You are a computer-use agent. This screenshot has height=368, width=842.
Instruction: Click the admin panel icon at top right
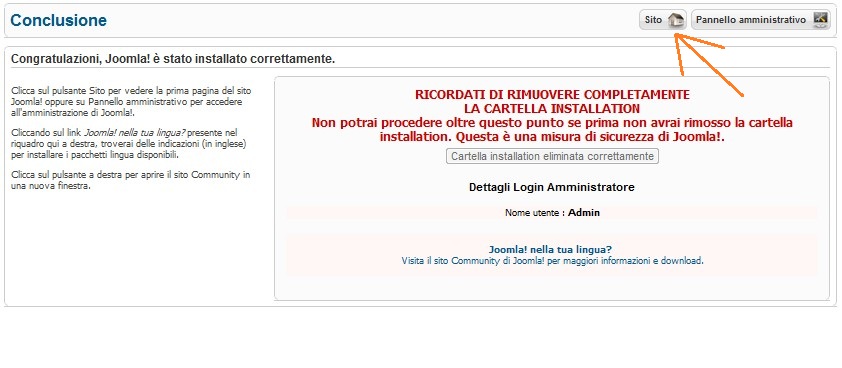[821, 20]
